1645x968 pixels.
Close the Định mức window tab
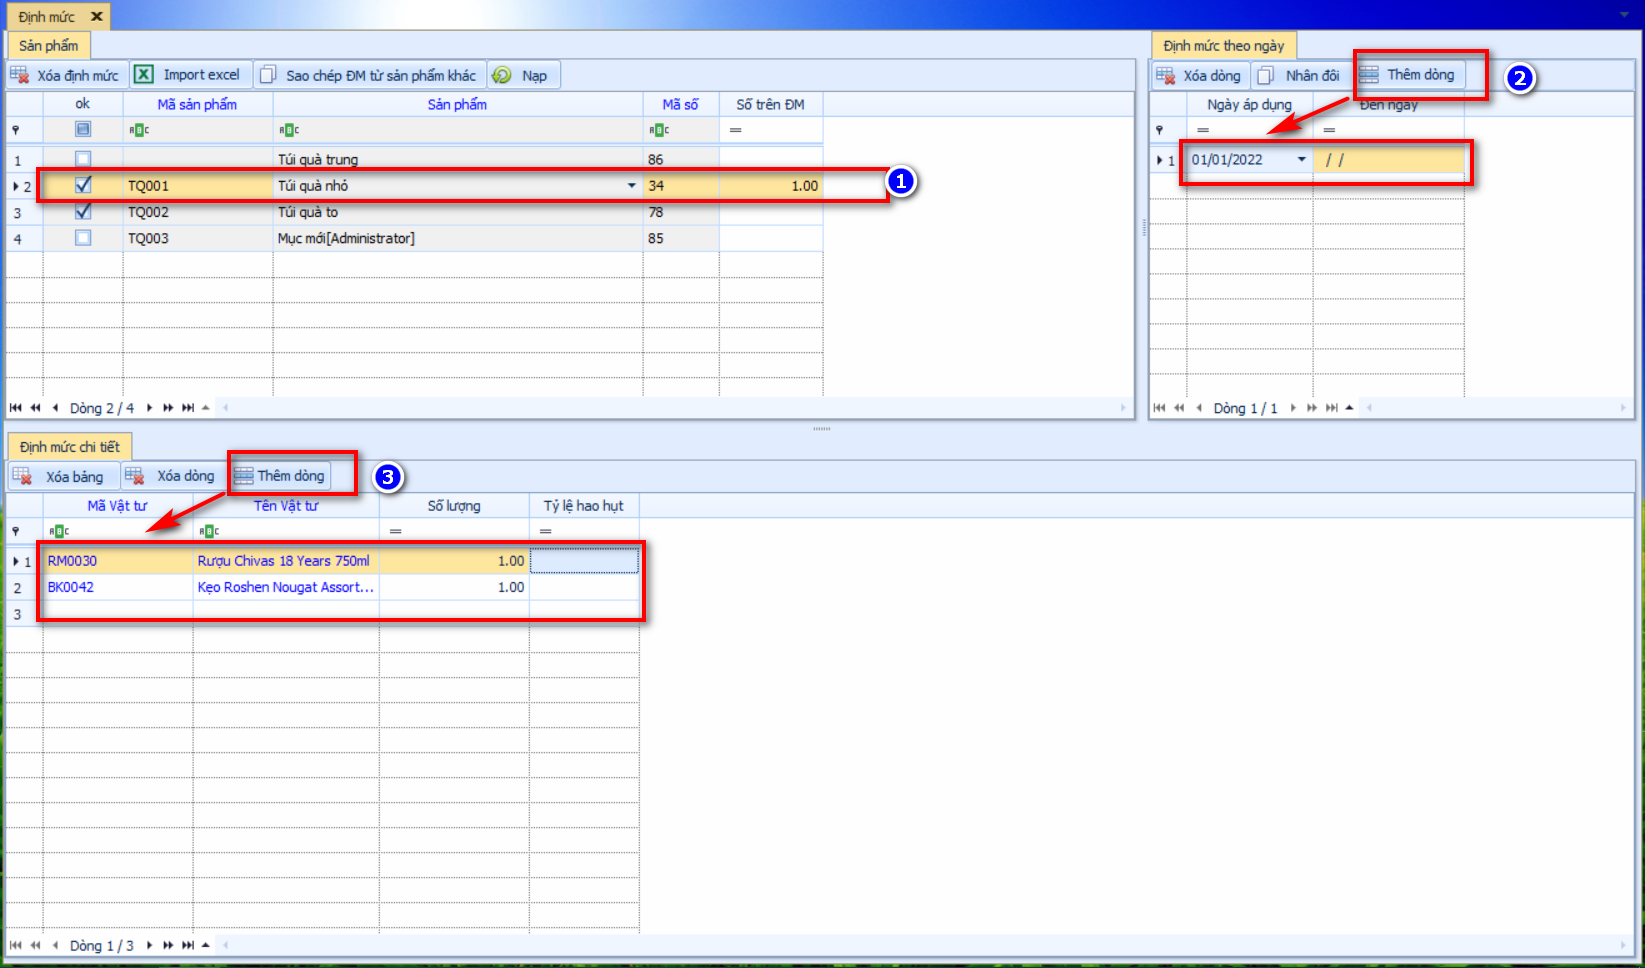click(x=96, y=17)
